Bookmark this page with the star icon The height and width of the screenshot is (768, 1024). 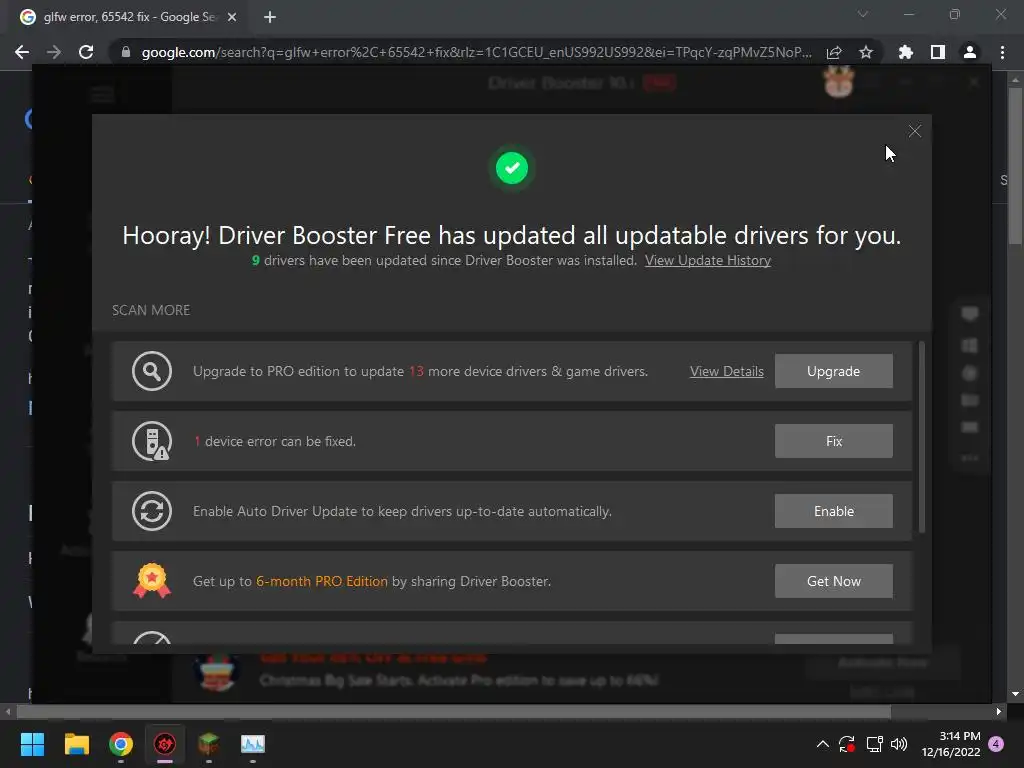[866, 52]
